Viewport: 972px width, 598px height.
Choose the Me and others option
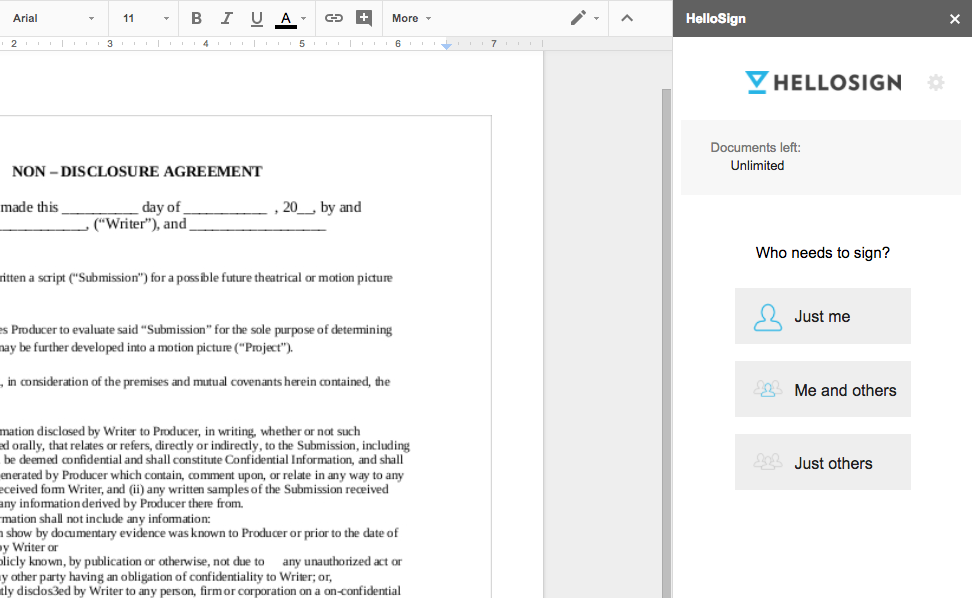(823, 389)
